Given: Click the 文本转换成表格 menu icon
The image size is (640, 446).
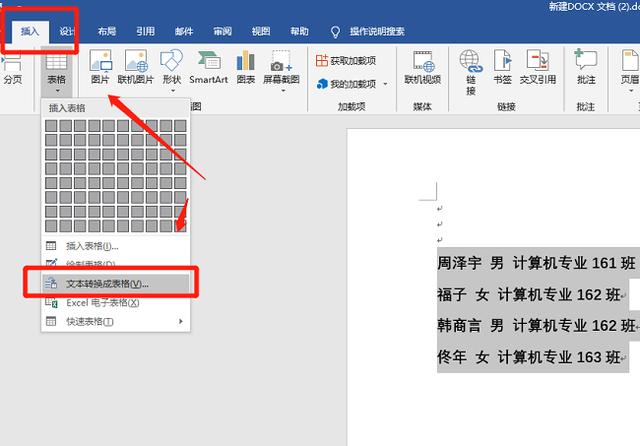Looking at the screenshot, I should (51, 283).
